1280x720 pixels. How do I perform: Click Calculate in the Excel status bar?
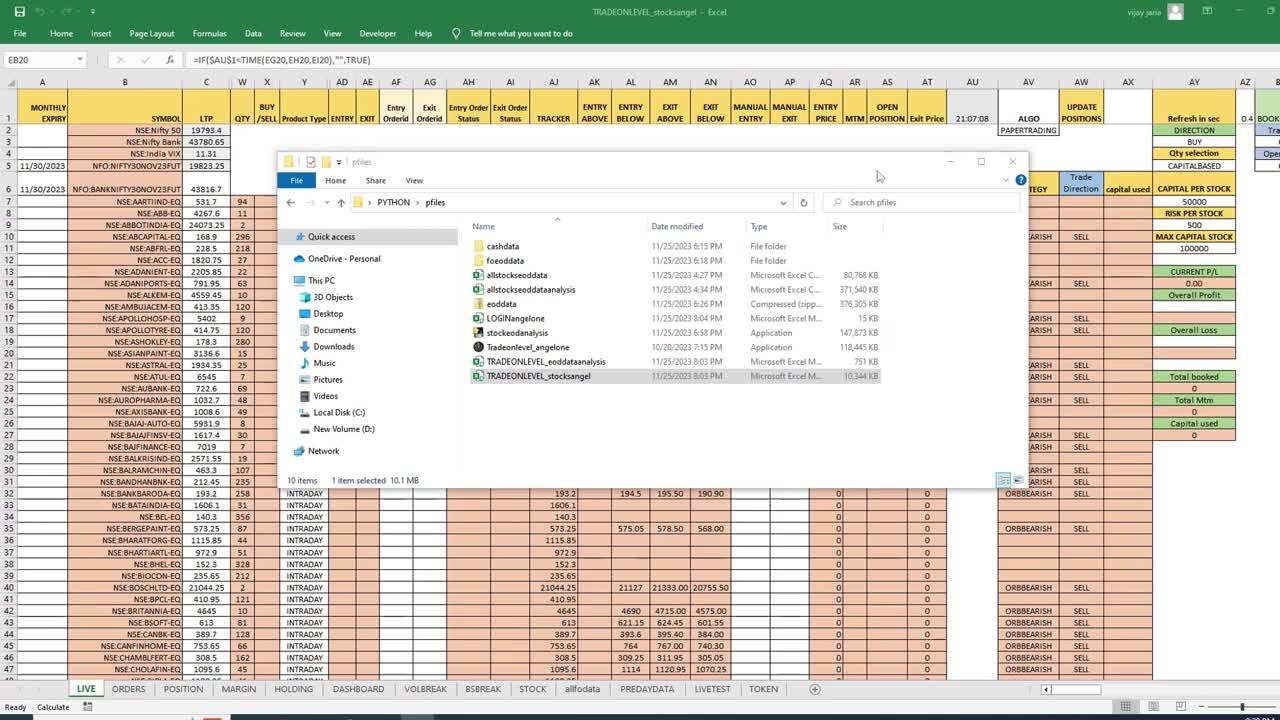pos(53,707)
